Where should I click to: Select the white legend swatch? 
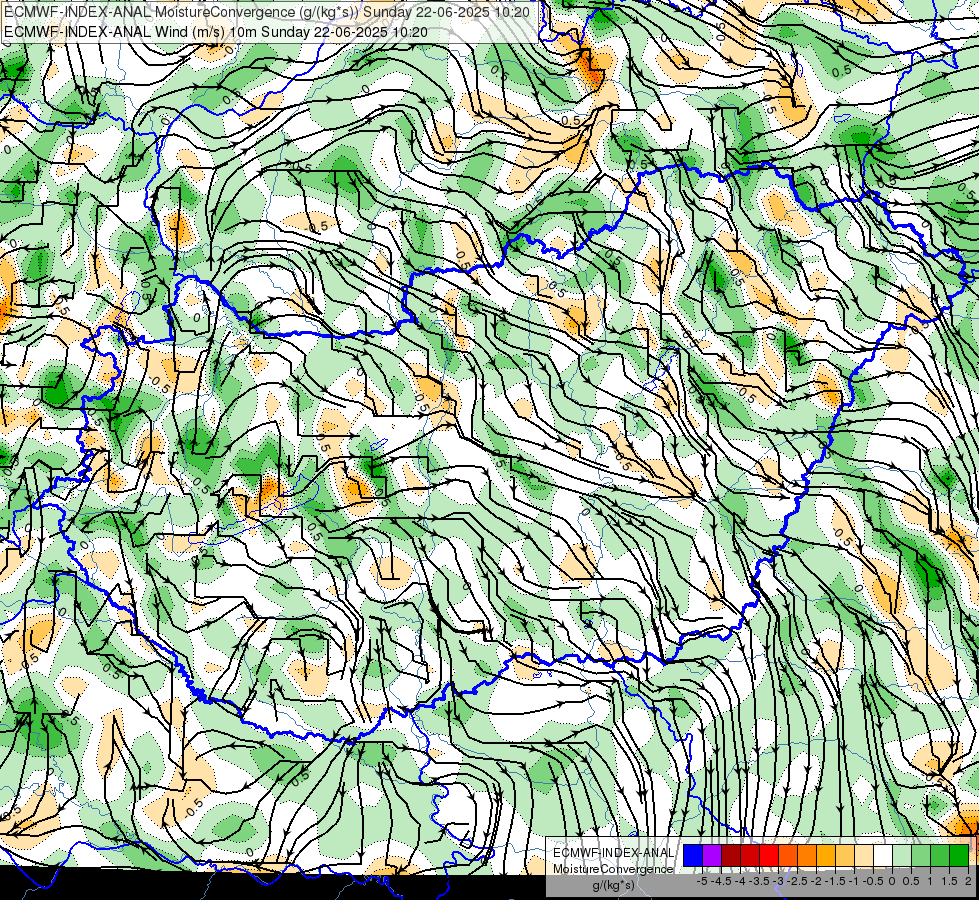coord(883,855)
